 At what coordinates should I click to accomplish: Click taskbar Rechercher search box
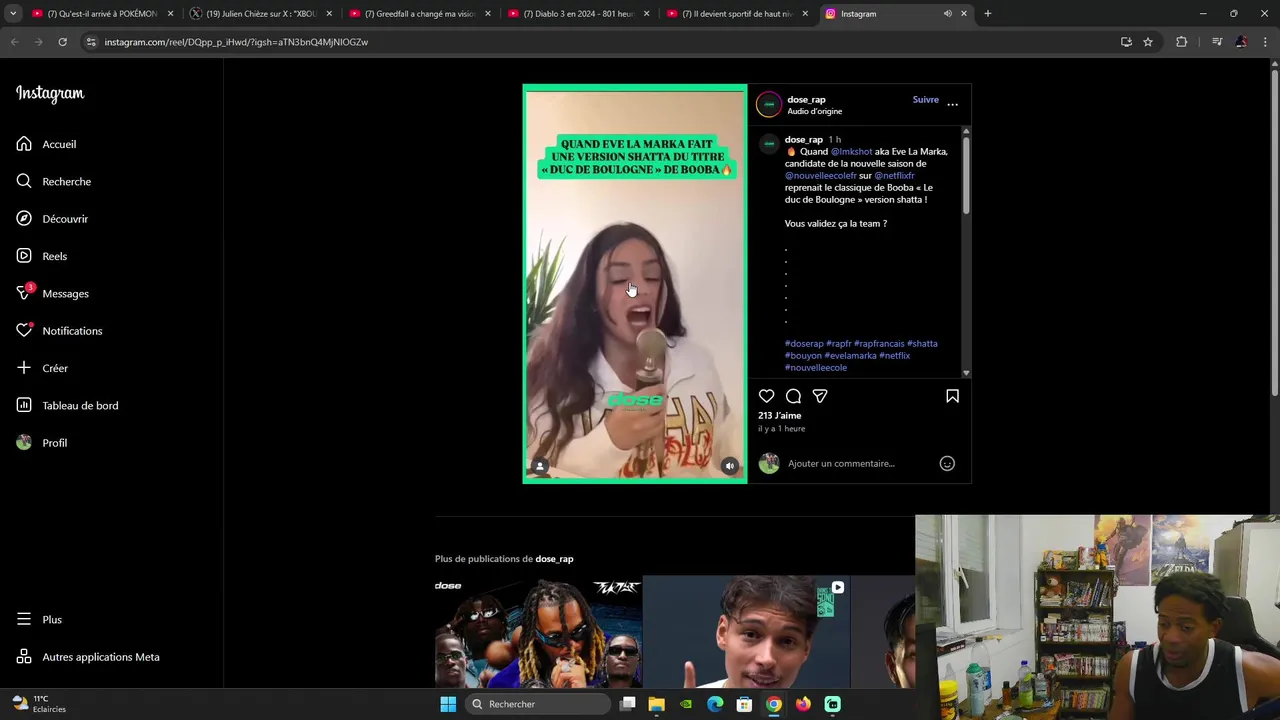(x=538, y=704)
